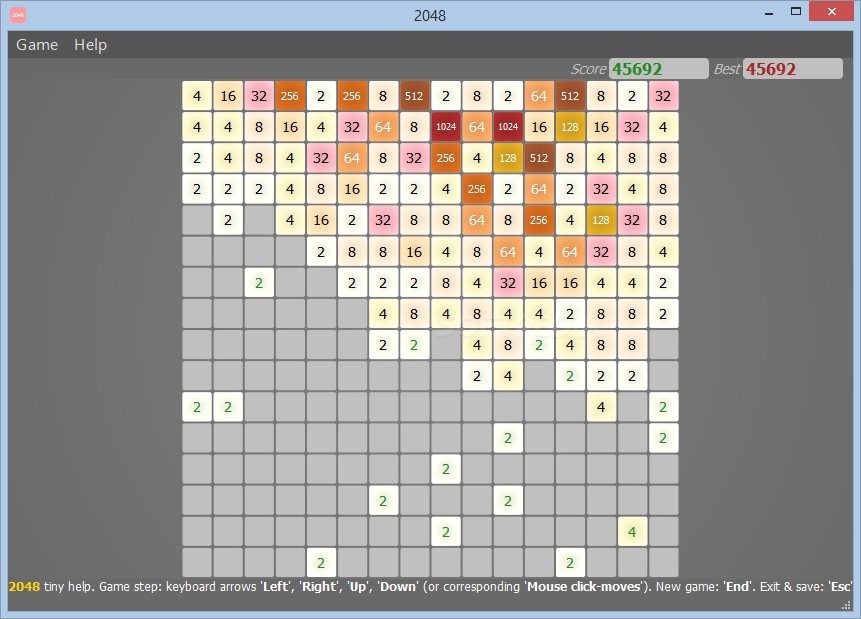
Task: Click the top-row 256 tile between 2 and 8
Action: tap(352, 96)
